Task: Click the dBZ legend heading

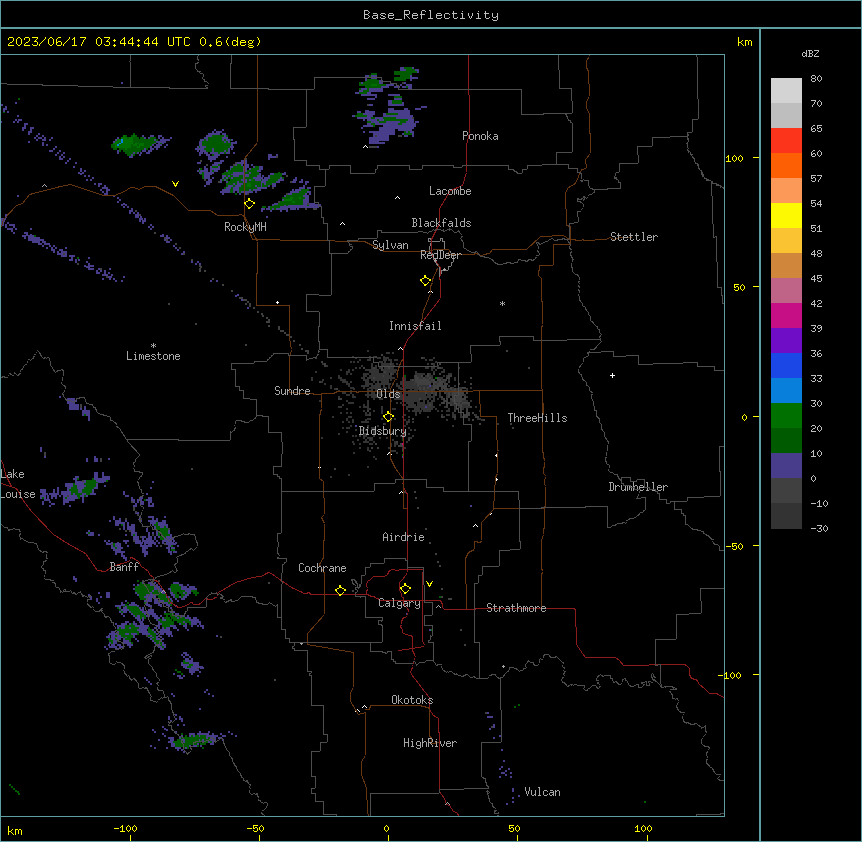Action: 810,54
